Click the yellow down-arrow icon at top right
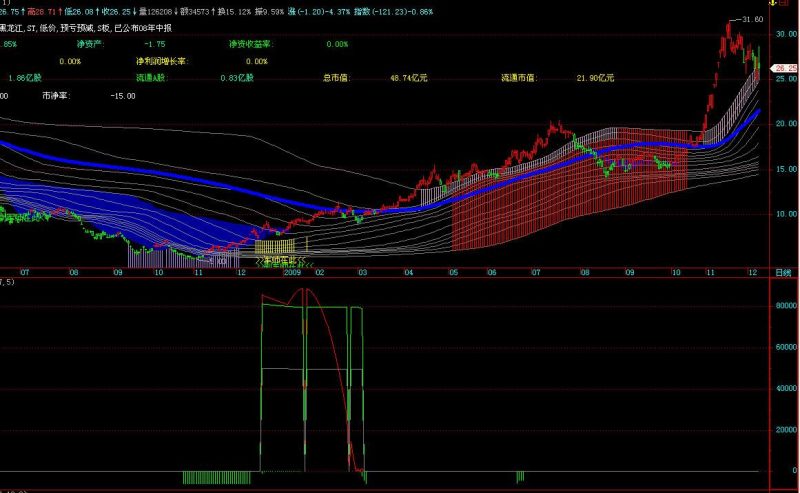 (x=772, y=3)
